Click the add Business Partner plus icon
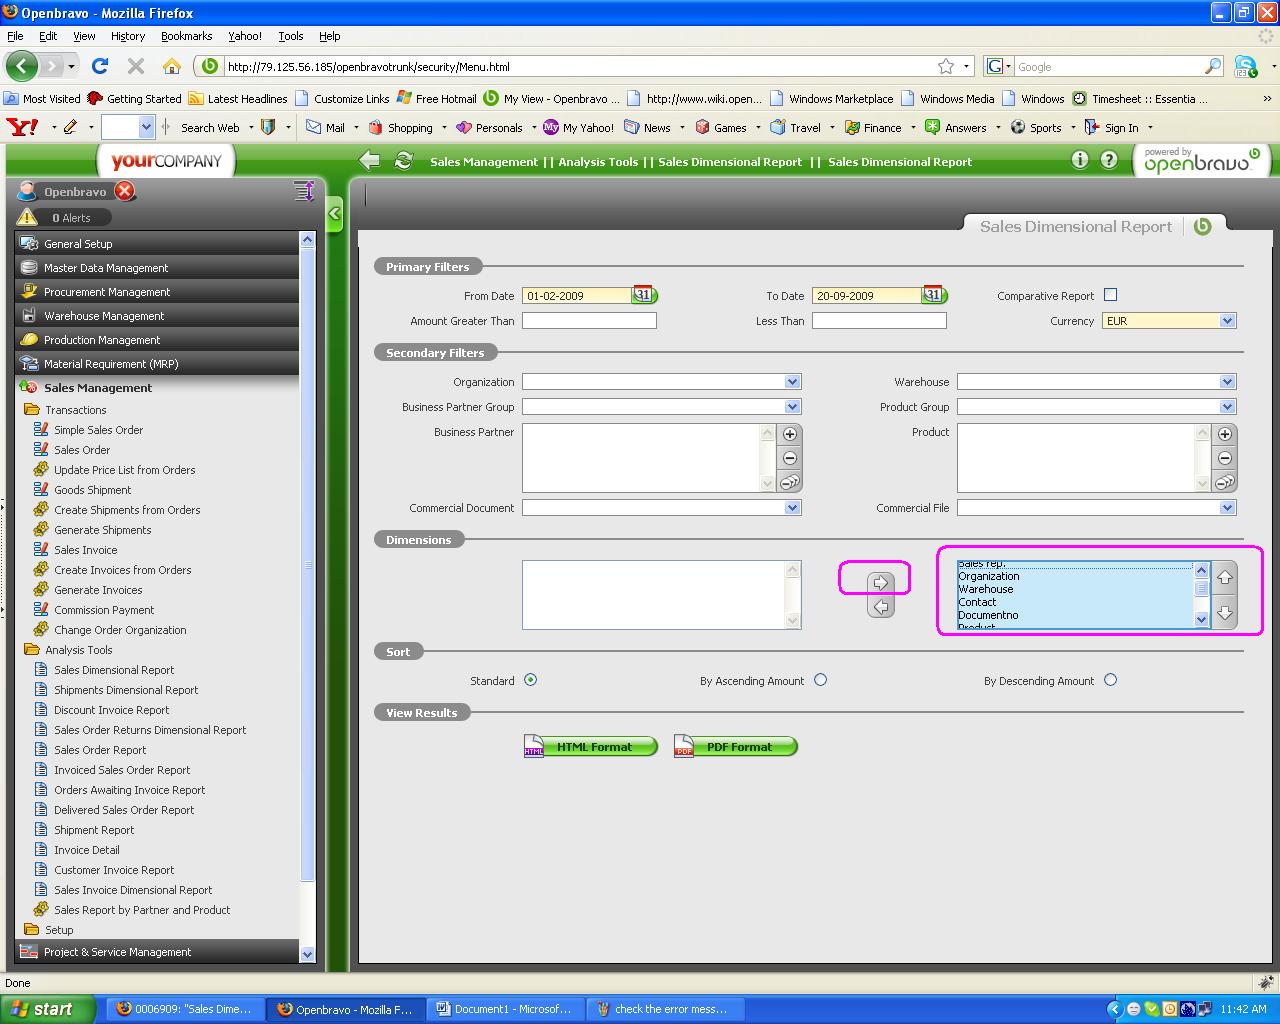Screen dimensions: 1280x1024 coord(790,434)
